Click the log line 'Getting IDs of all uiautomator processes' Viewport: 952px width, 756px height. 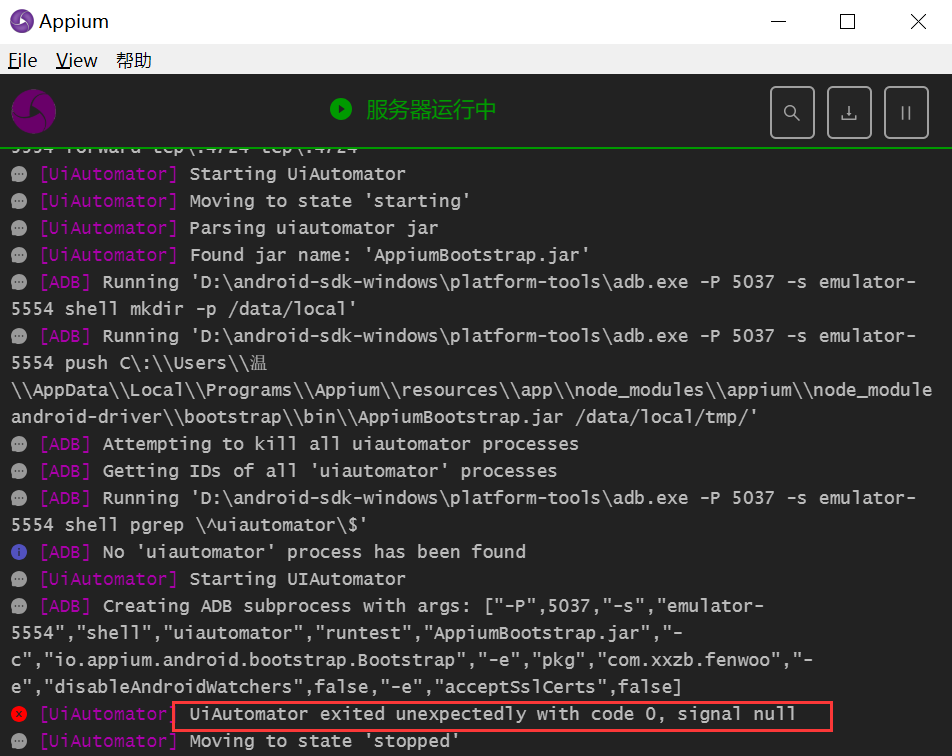(300, 470)
